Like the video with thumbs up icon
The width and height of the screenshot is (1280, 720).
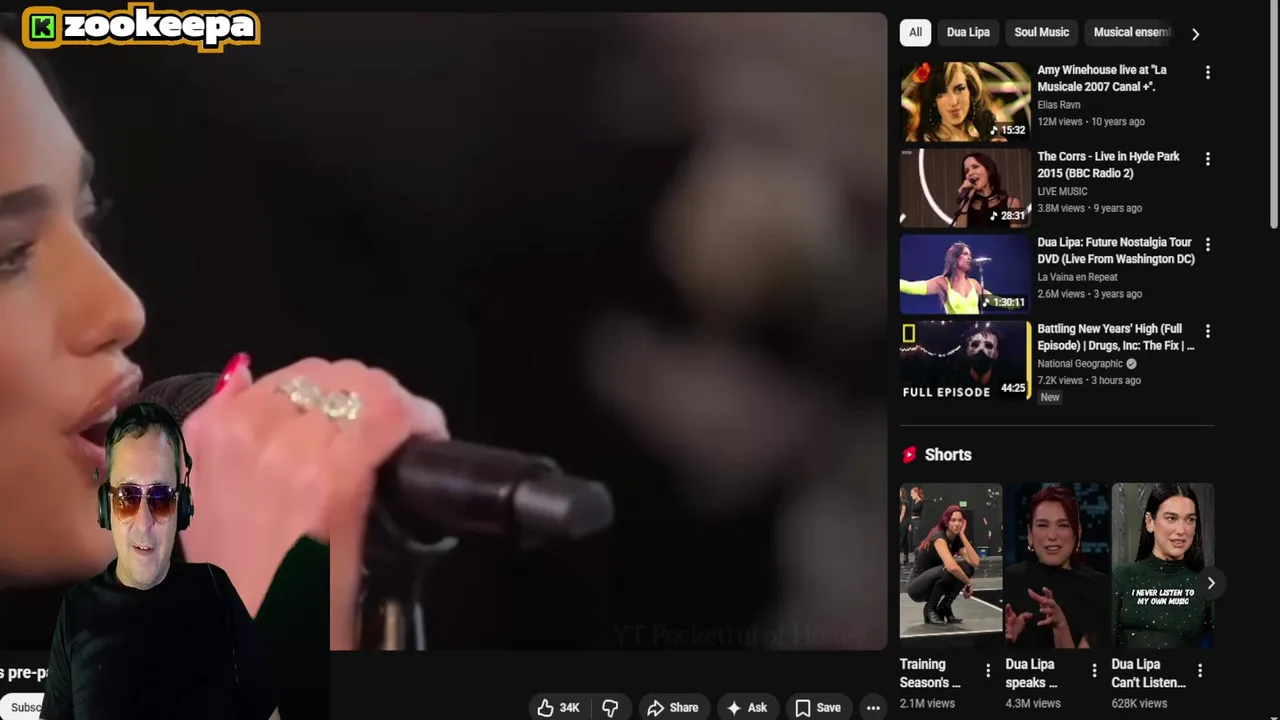click(558, 707)
